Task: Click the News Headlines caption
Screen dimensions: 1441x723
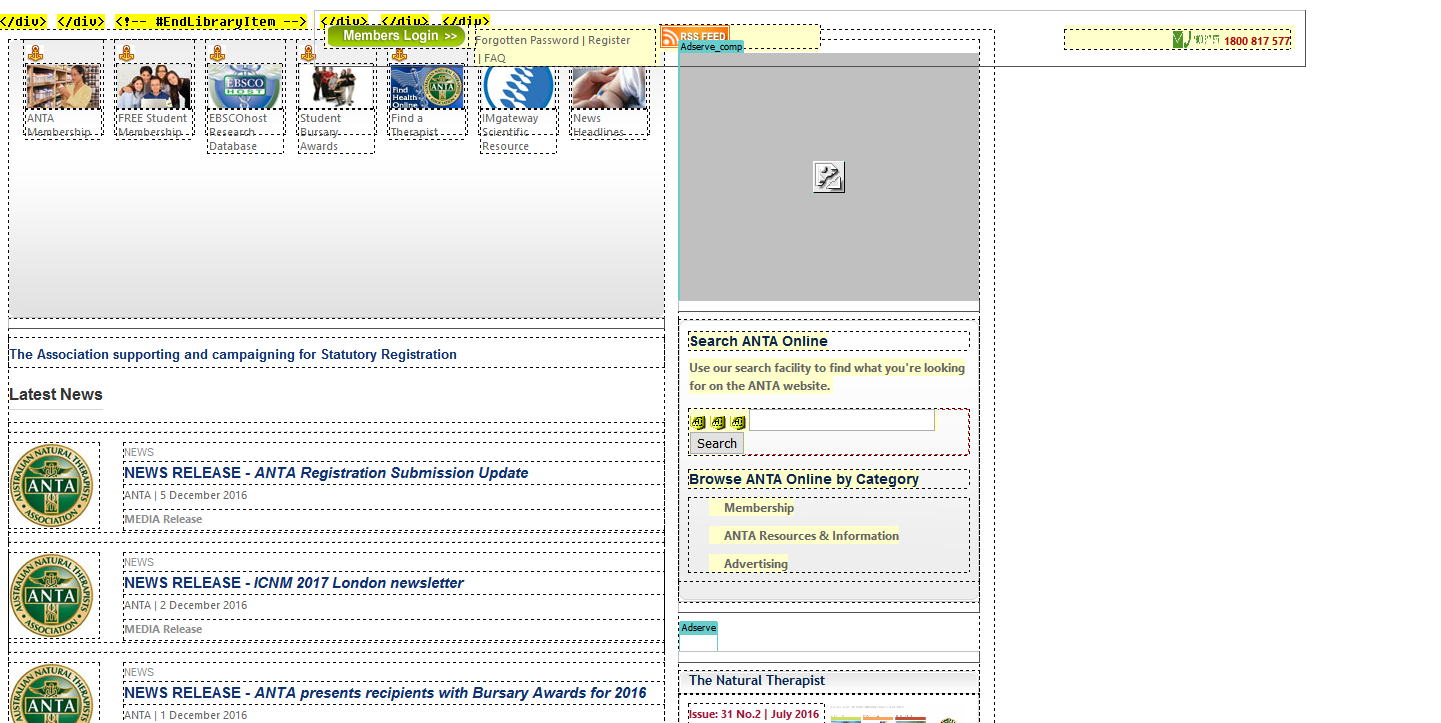Action: (599, 125)
